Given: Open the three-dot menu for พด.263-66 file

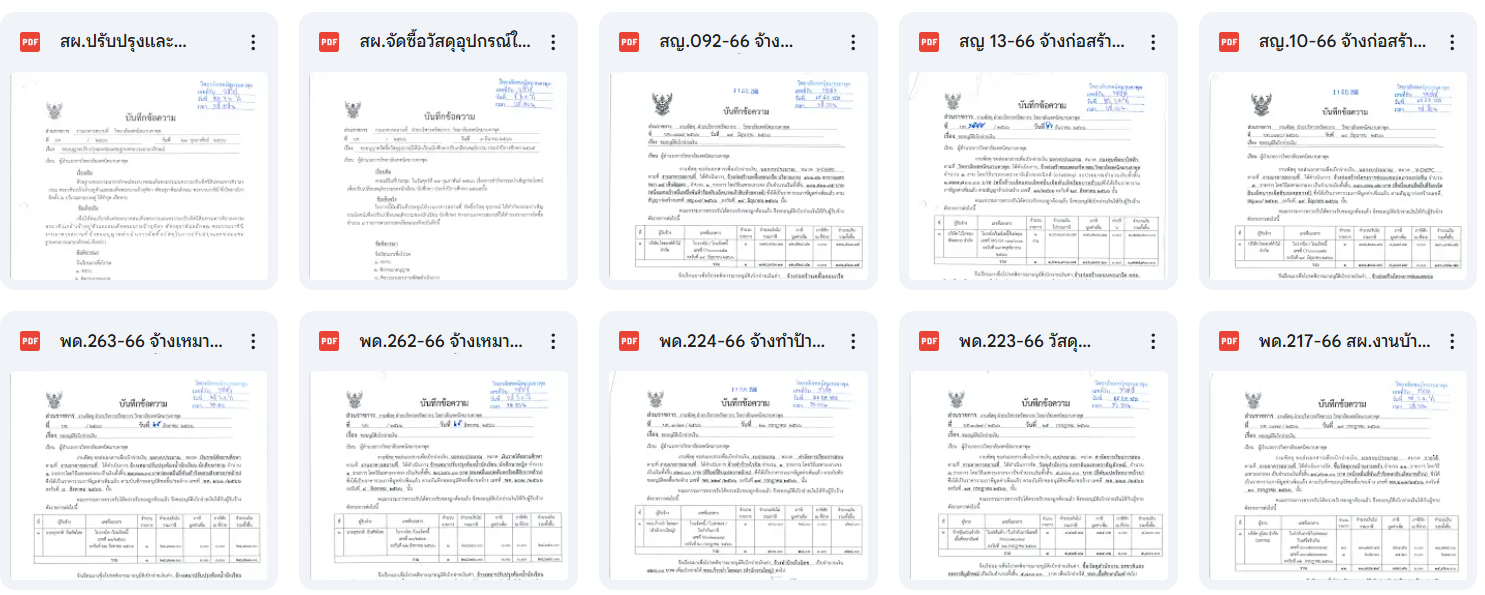Looking at the screenshot, I should 253,341.
